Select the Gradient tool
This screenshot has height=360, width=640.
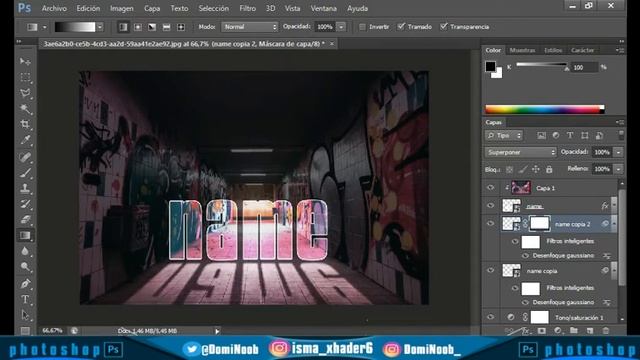click(25, 236)
